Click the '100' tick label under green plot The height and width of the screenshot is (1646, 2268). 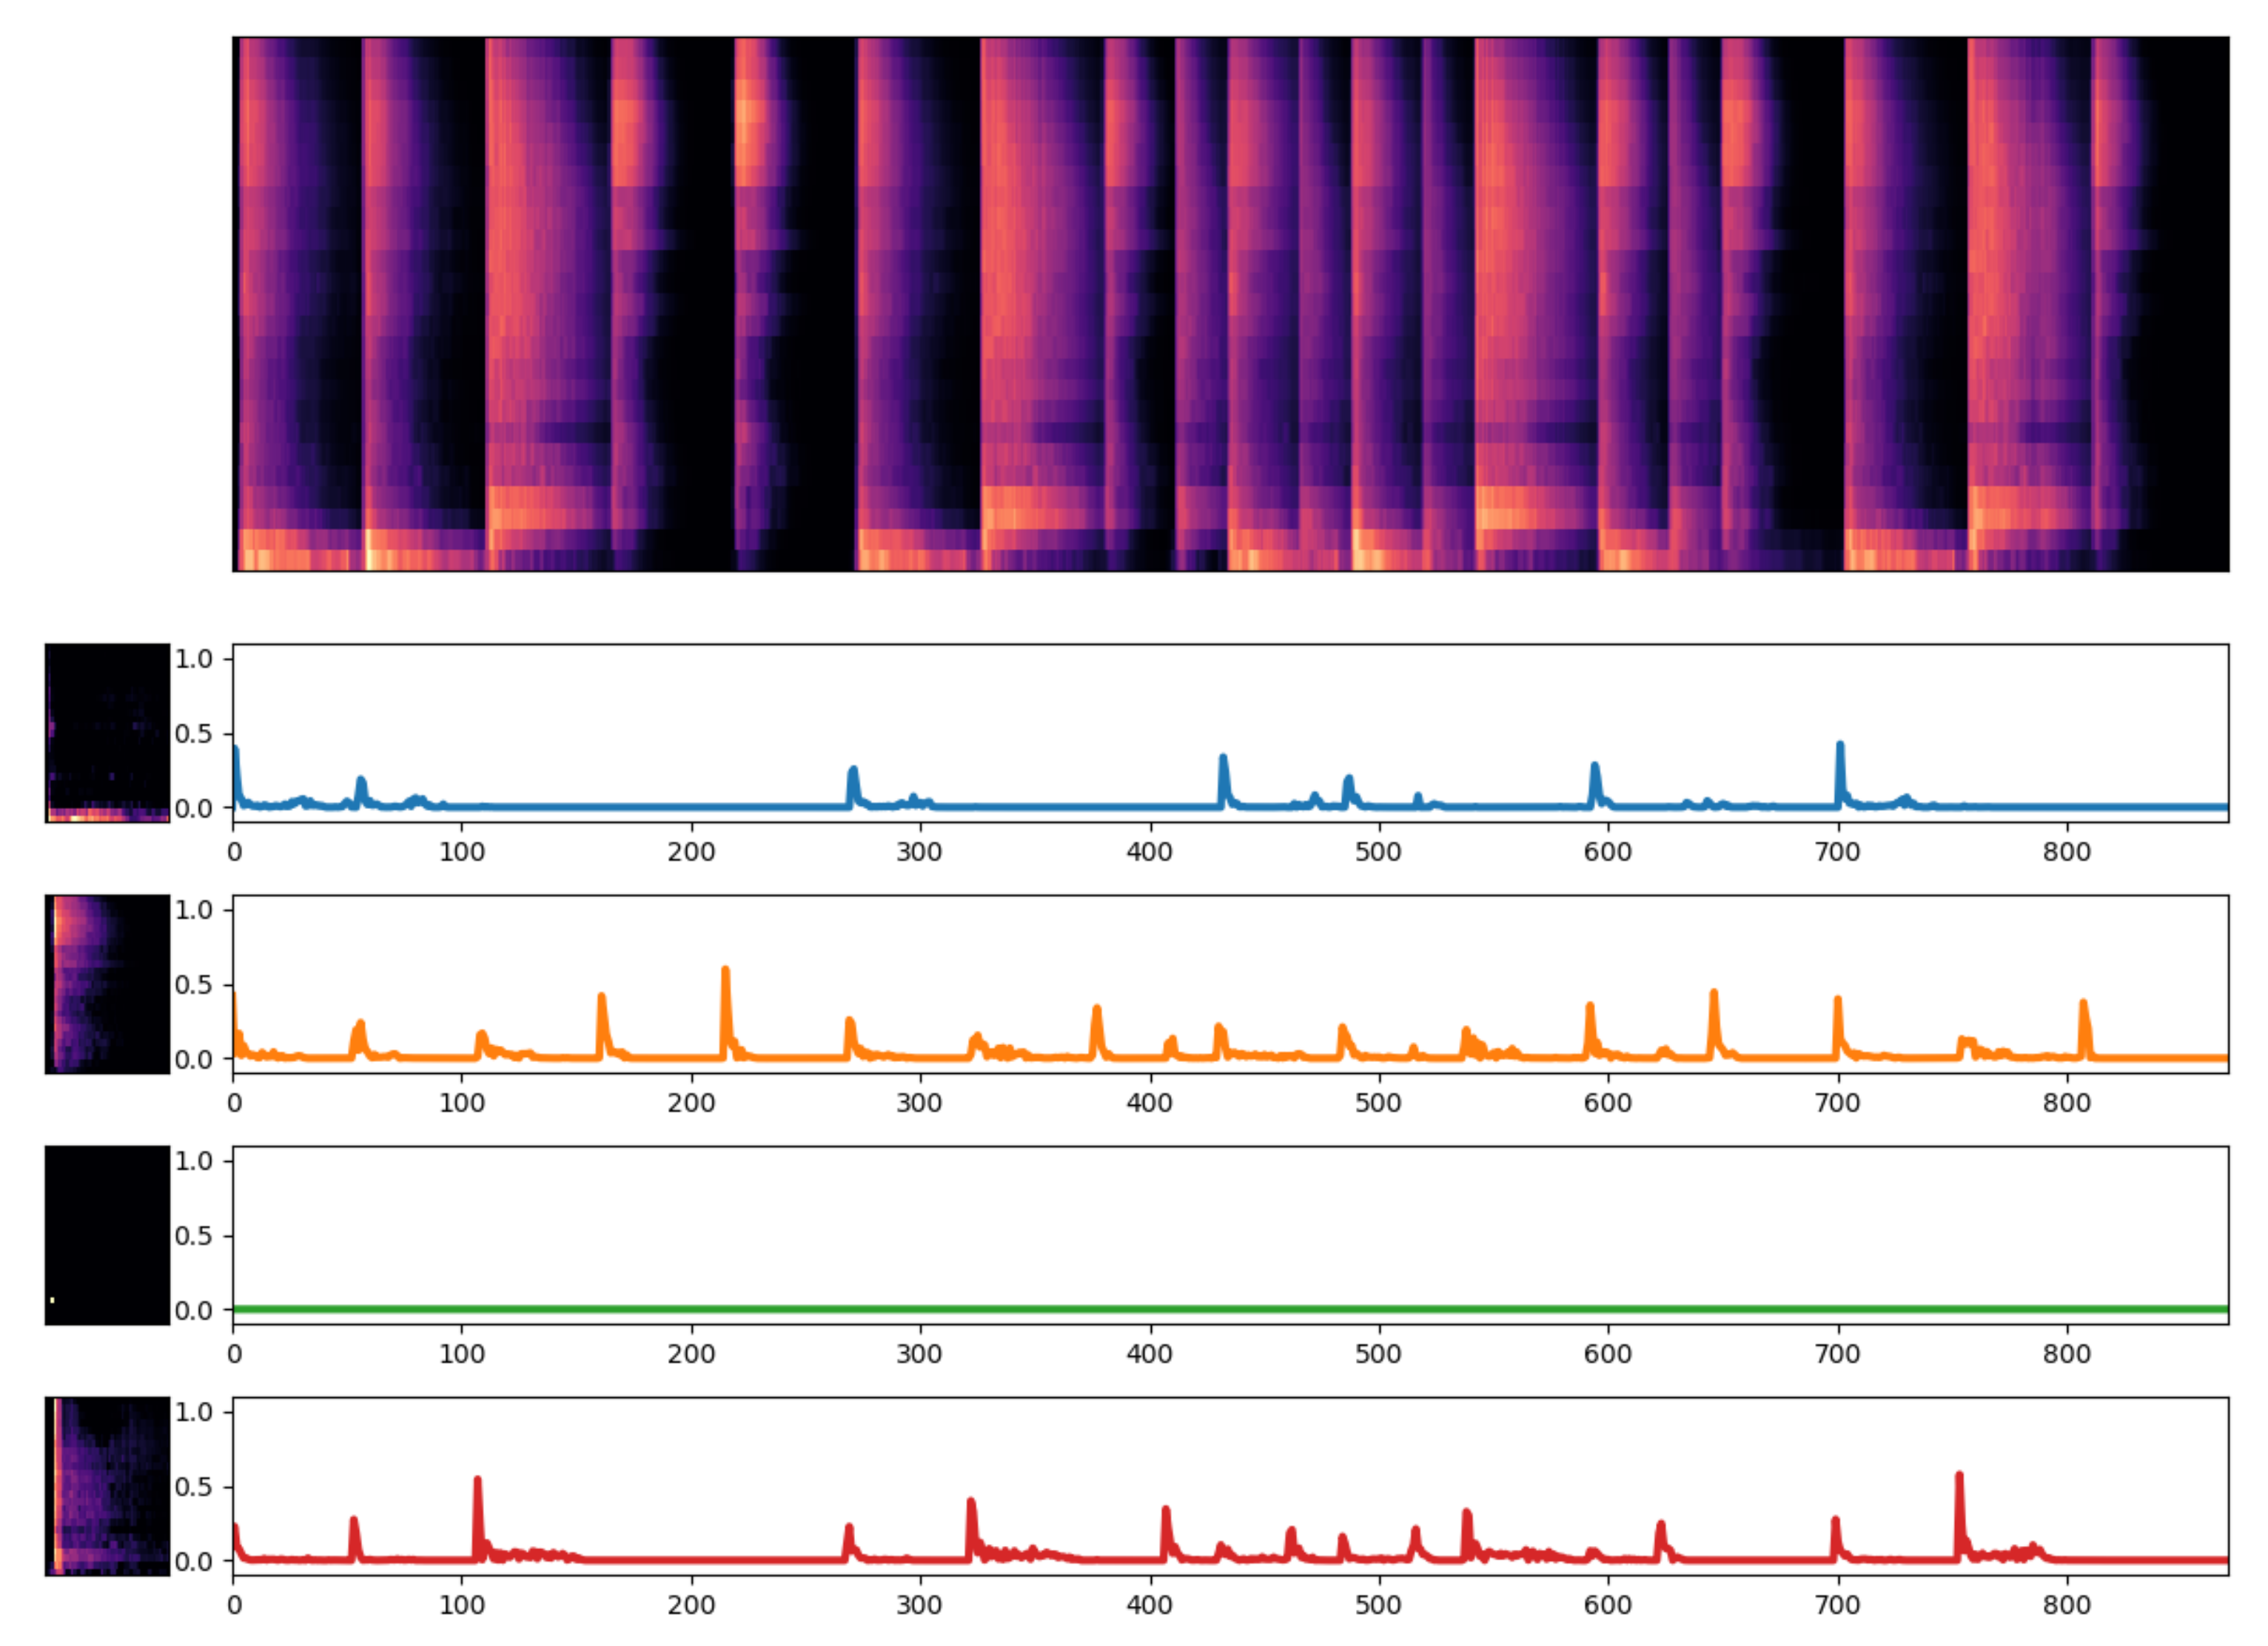pyautogui.click(x=462, y=1355)
